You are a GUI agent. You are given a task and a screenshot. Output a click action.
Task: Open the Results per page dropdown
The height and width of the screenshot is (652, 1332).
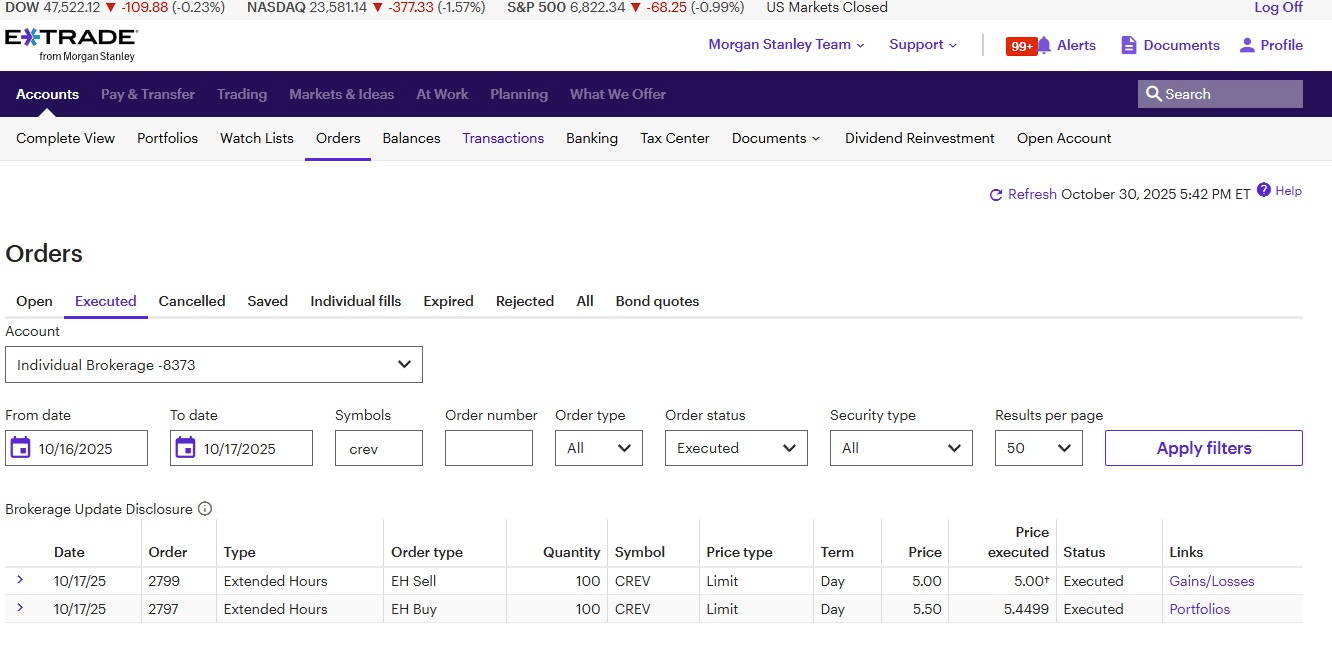[1038, 448]
